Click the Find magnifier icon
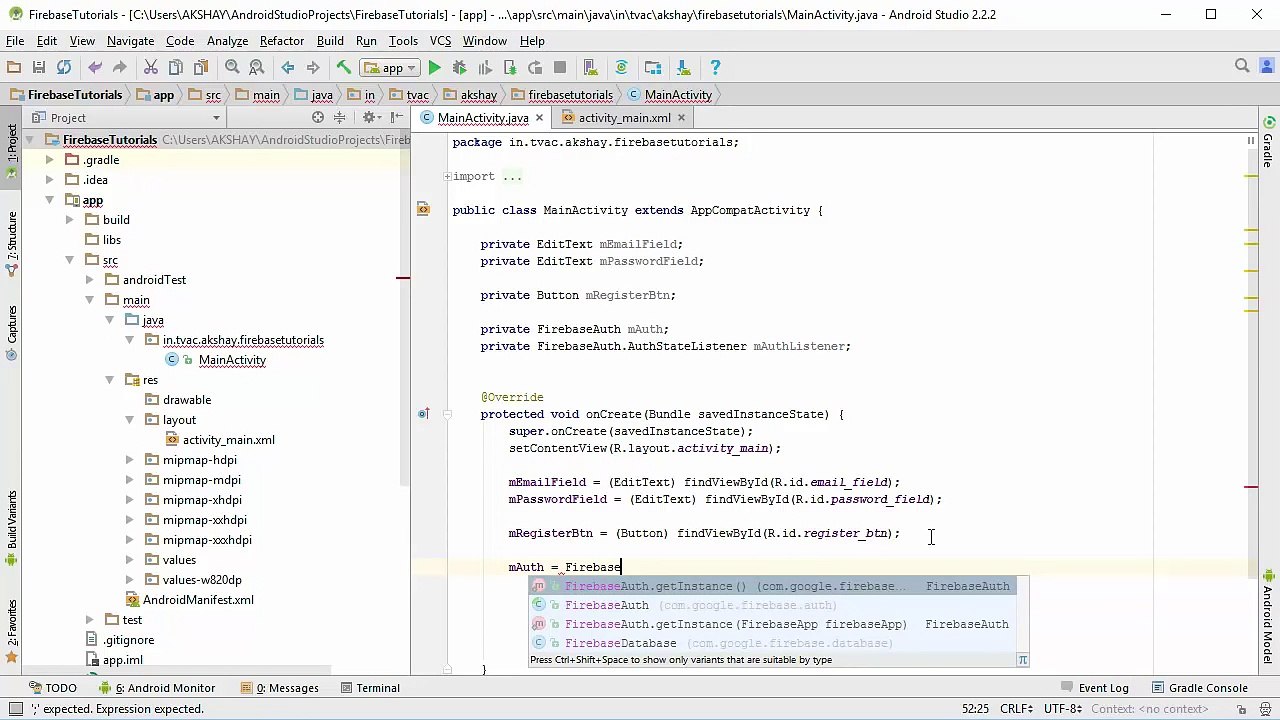The image size is (1280, 720). tap(232, 68)
